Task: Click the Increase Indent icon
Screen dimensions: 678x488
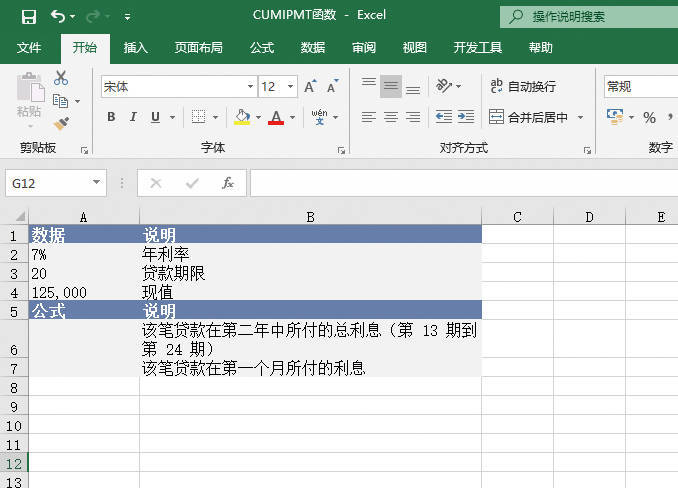Action: [465, 117]
